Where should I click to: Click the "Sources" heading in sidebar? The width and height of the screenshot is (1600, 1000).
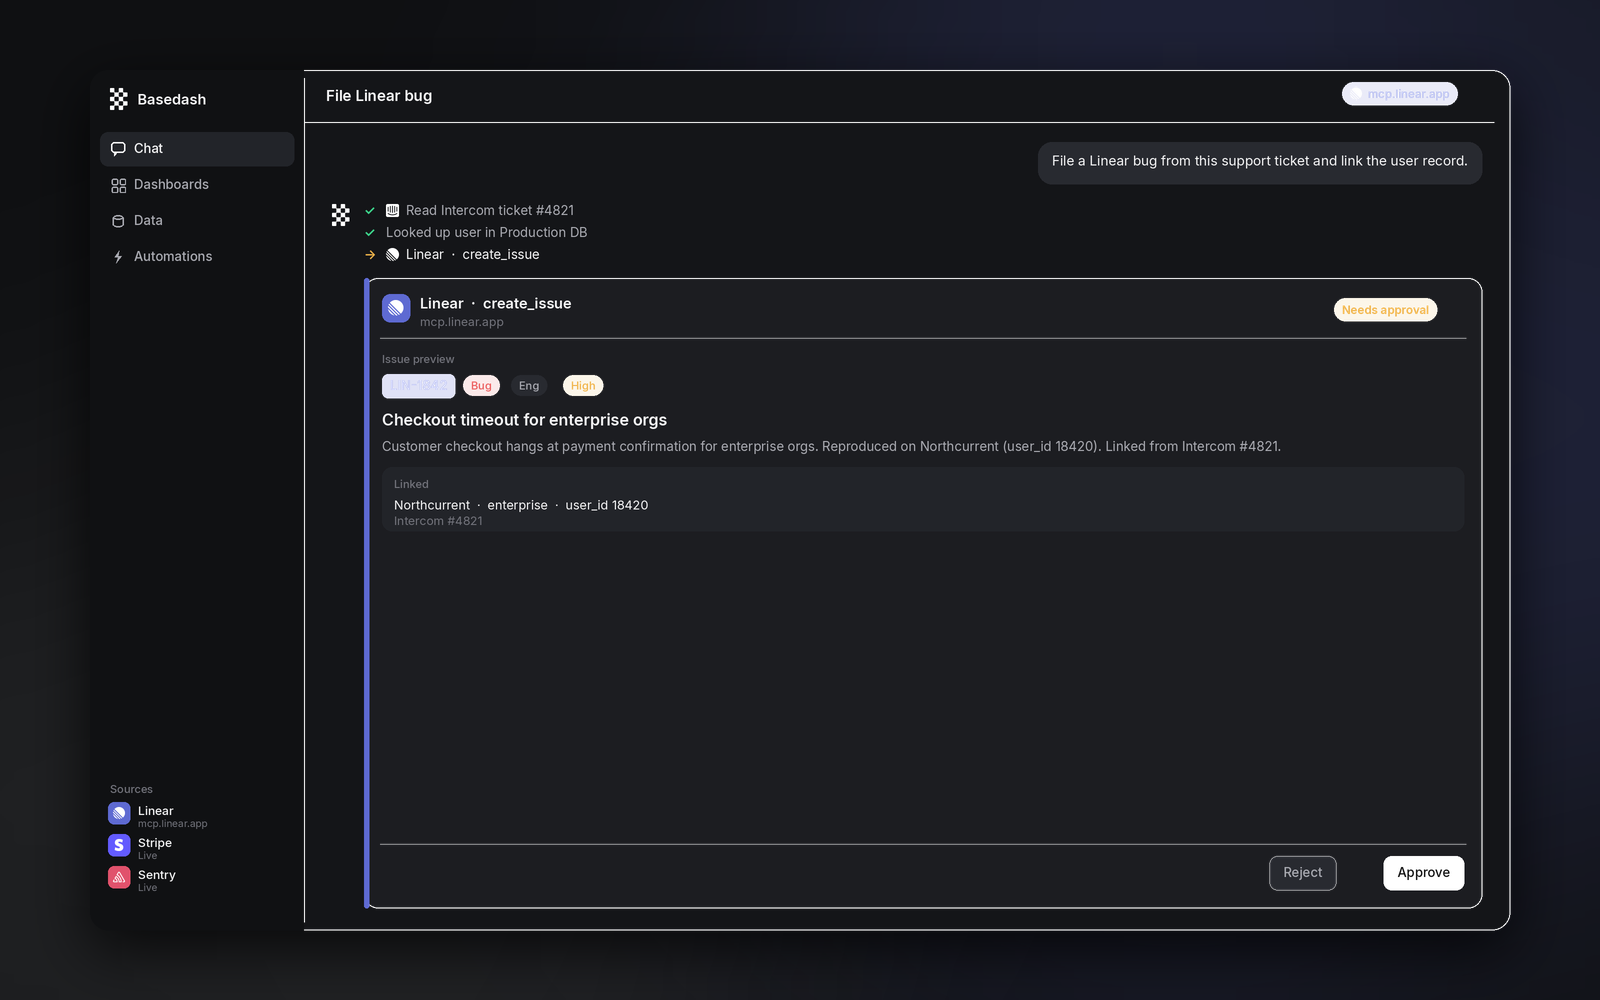click(x=131, y=790)
